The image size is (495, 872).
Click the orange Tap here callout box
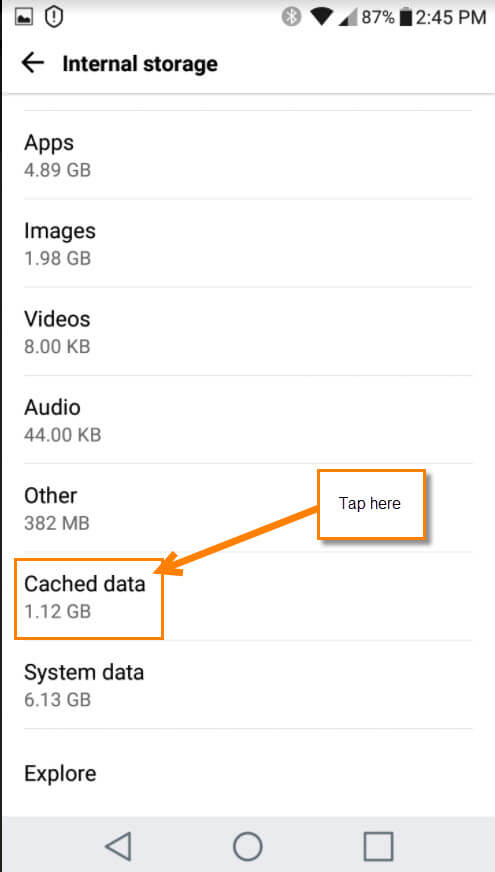(371, 504)
